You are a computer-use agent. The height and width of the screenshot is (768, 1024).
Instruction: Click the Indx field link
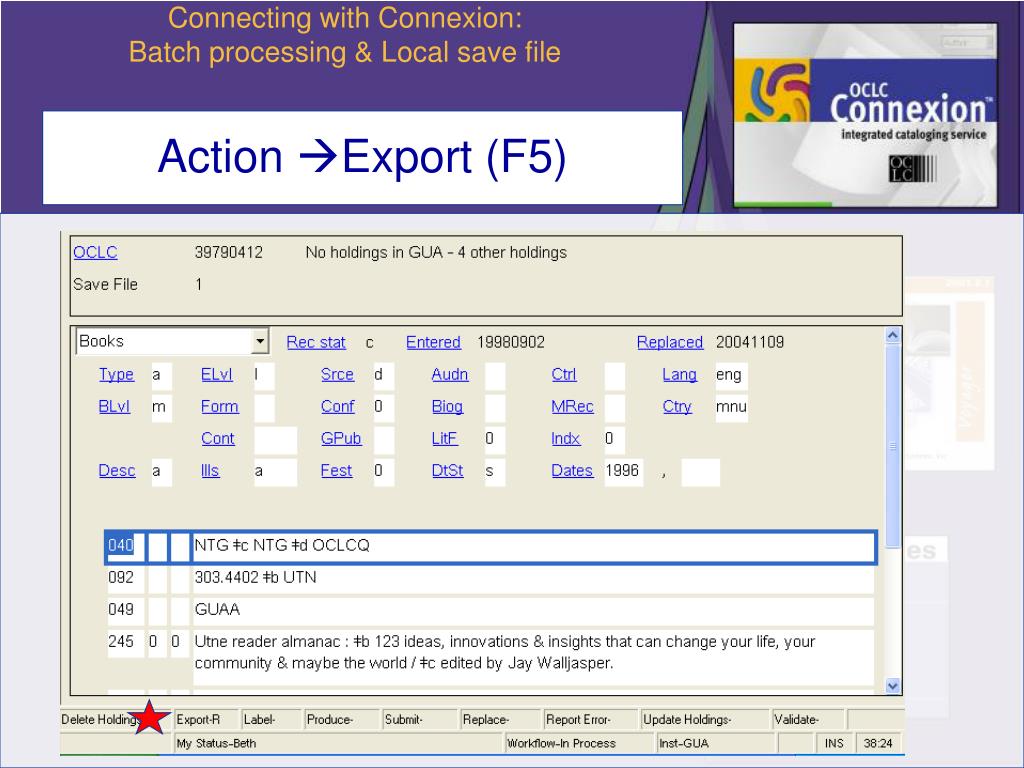point(566,438)
